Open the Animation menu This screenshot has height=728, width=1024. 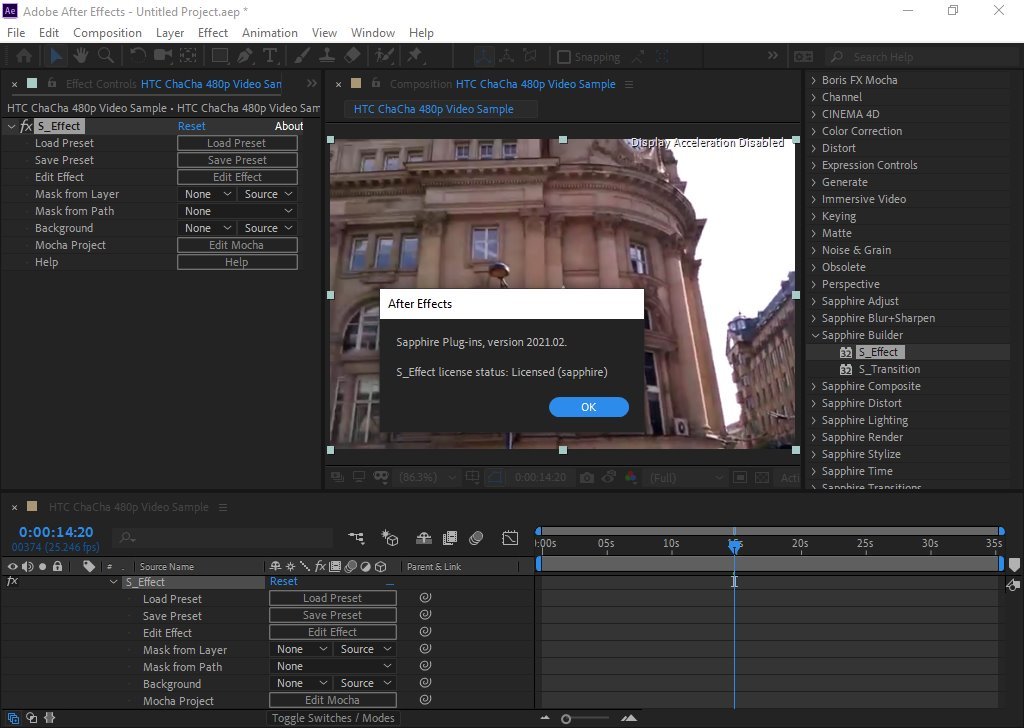270,33
